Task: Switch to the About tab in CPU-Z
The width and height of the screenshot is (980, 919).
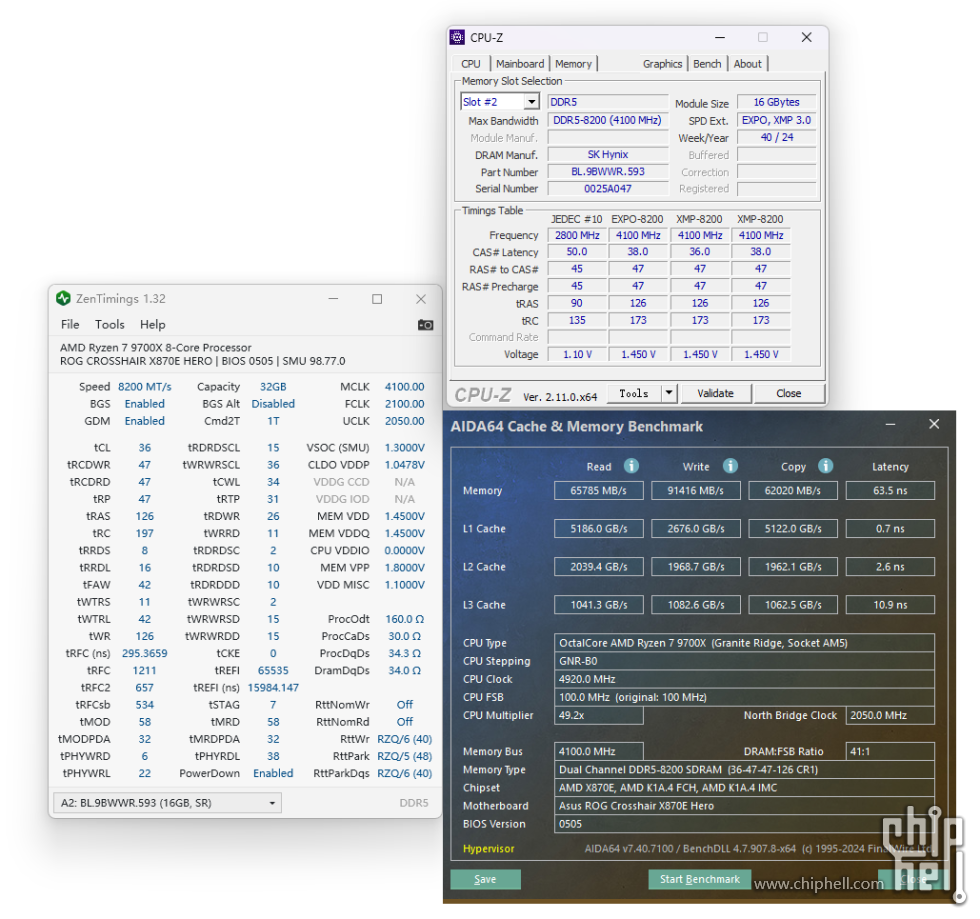Action: pyautogui.click(x=748, y=64)
